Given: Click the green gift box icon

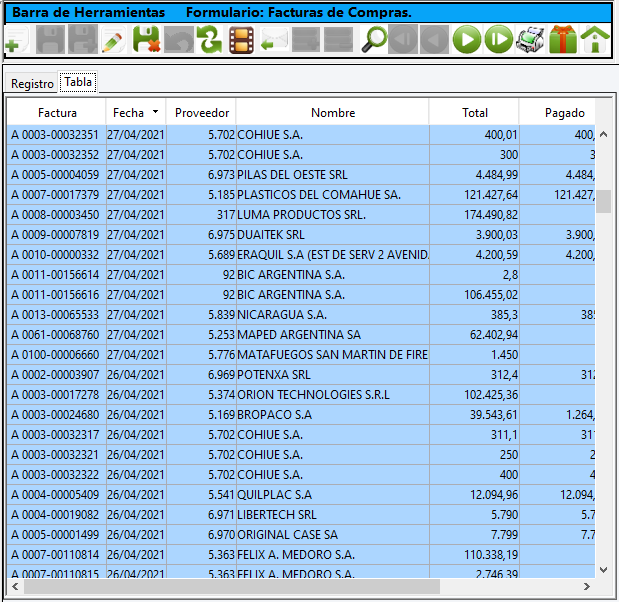Looking at the screenshot, I should coord(563,39).
